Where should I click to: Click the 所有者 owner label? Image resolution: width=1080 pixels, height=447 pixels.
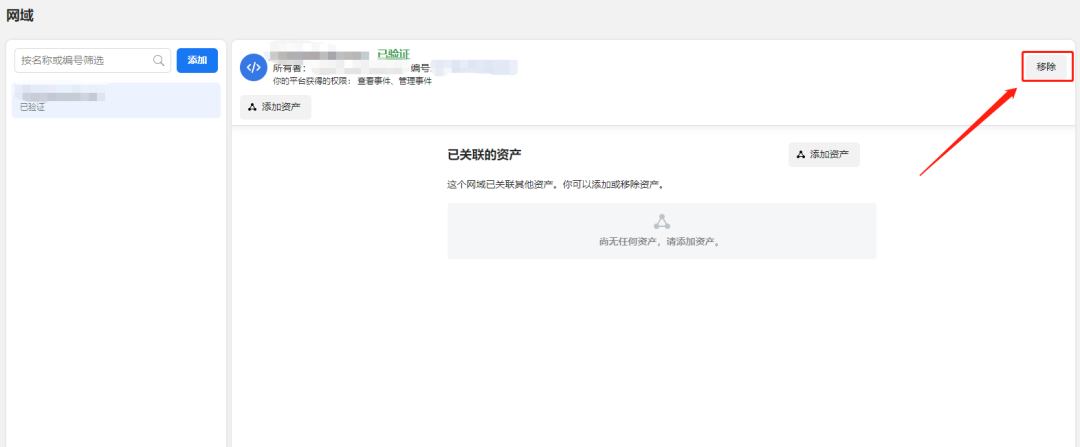[289, 68]
